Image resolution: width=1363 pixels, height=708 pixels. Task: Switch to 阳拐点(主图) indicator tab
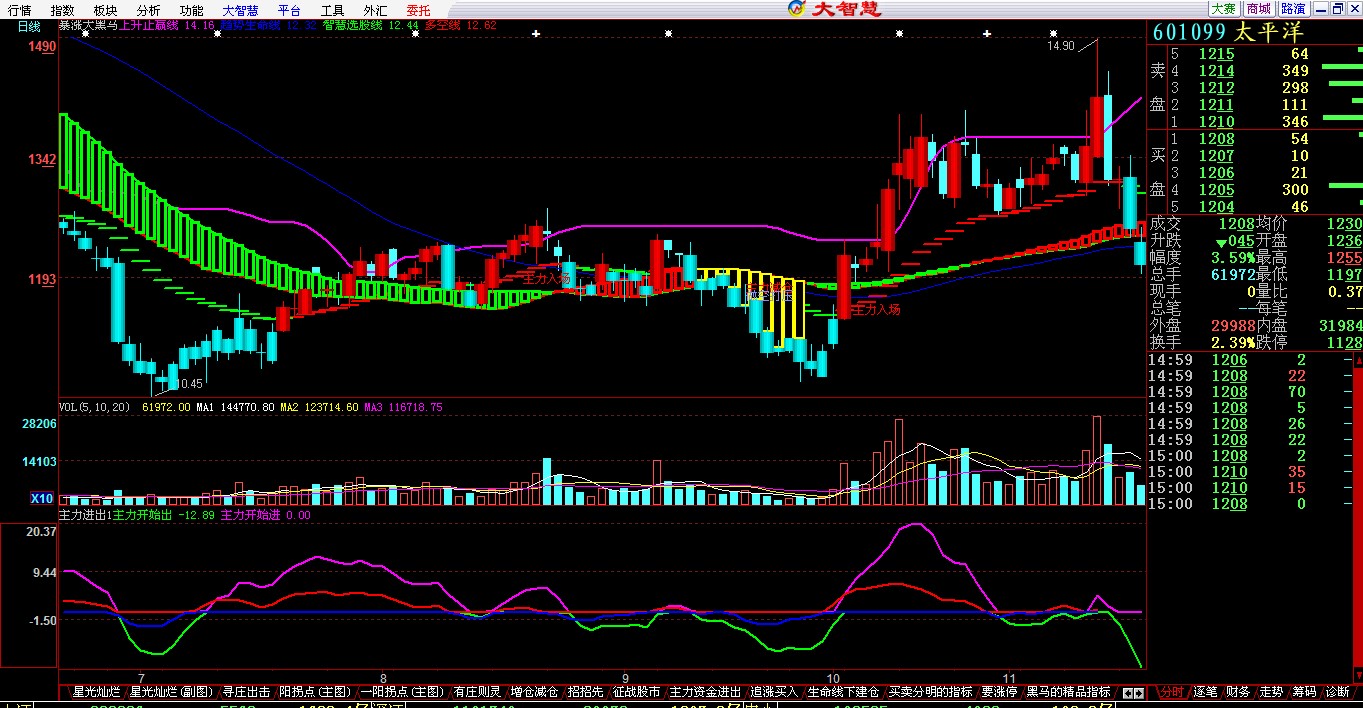pyautogui.click(x=315, y=691)
